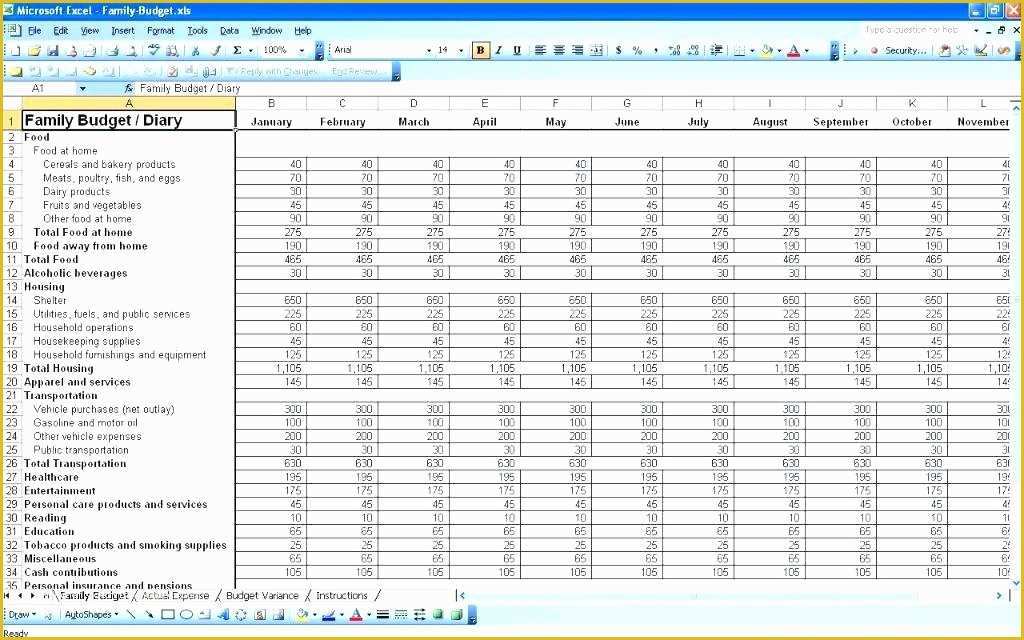Click Decrease Decimal icon
The height and width of the screenshot is (640, 1024).
pyautogui.click(x=694, y=50)
